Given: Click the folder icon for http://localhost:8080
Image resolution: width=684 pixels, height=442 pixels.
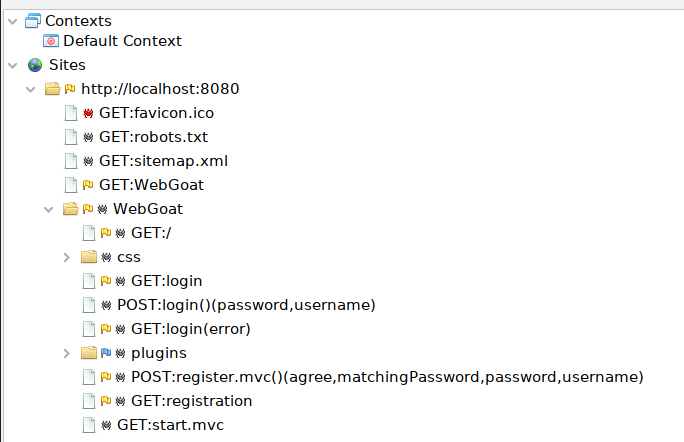Looking at the screenshot, I should [x=53, y=89].
